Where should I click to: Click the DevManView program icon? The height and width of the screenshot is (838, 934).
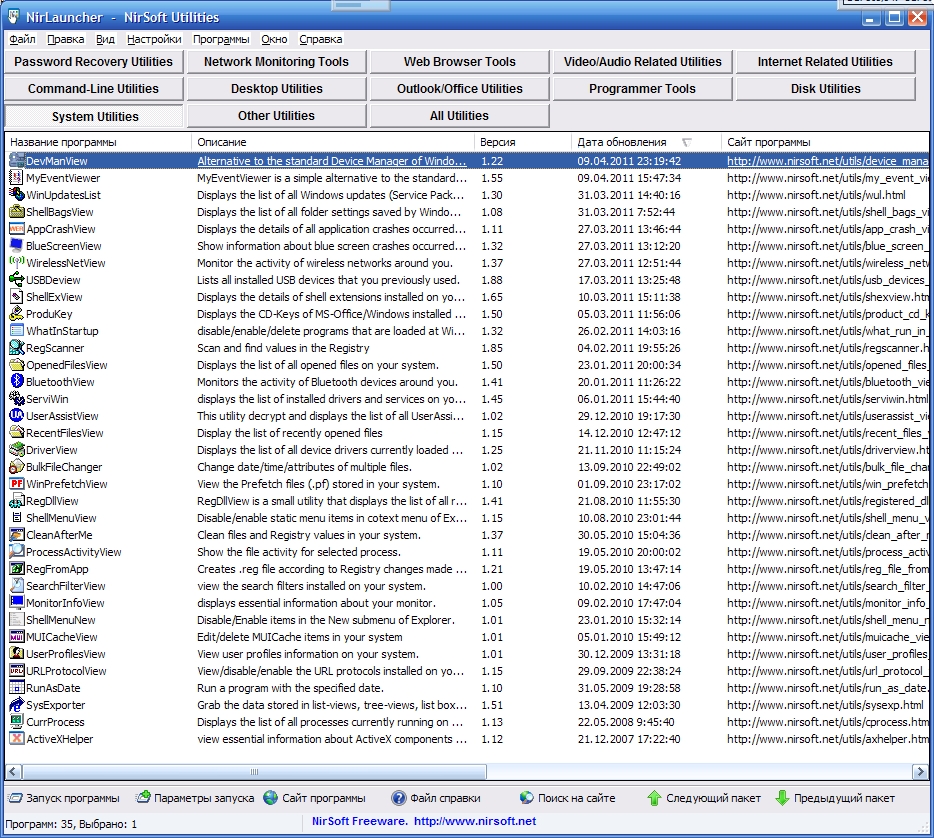17,161
